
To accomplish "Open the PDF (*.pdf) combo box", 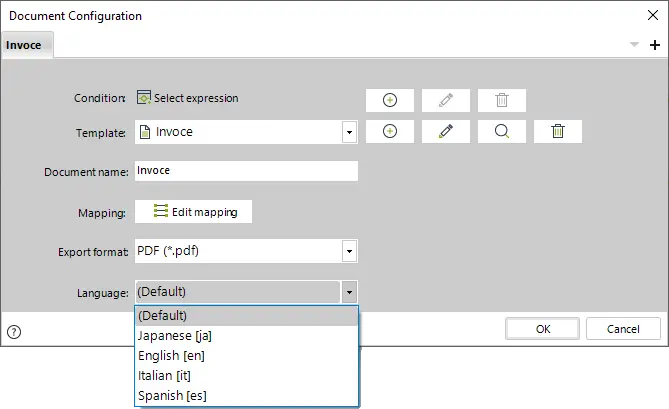I will (246, 251).
